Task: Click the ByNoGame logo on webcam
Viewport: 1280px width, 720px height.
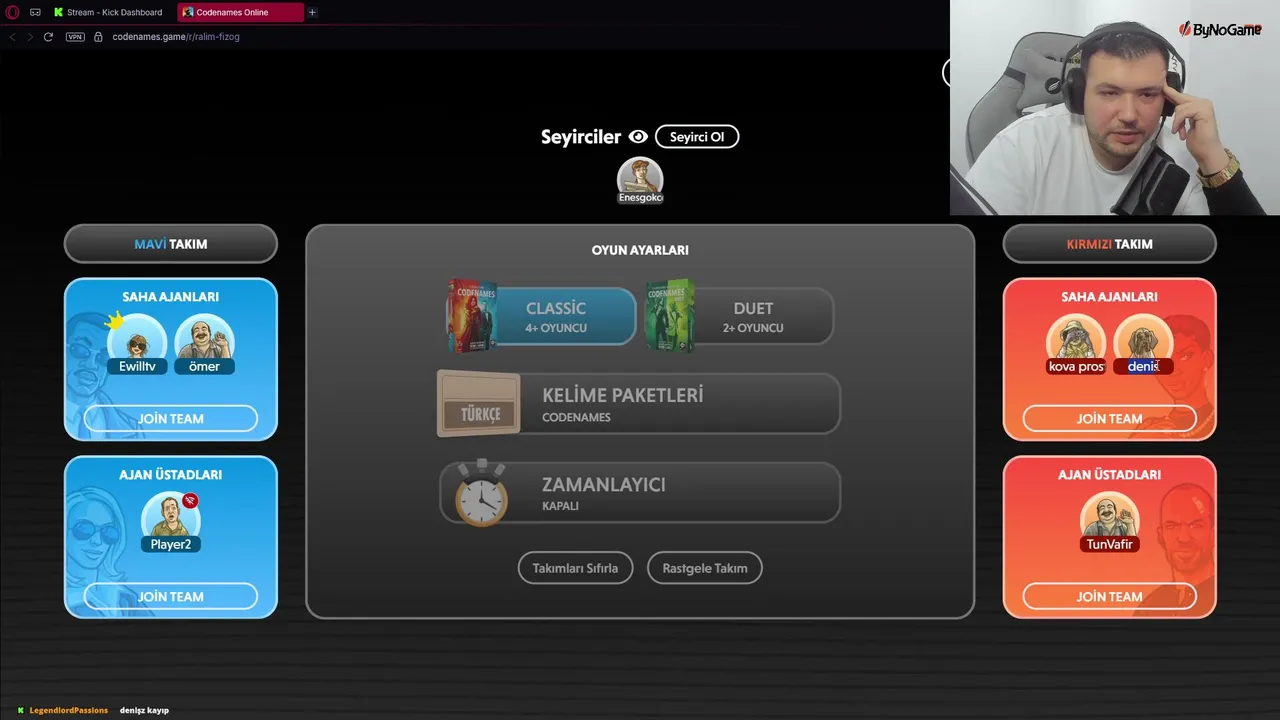Action: (1220, 30)
